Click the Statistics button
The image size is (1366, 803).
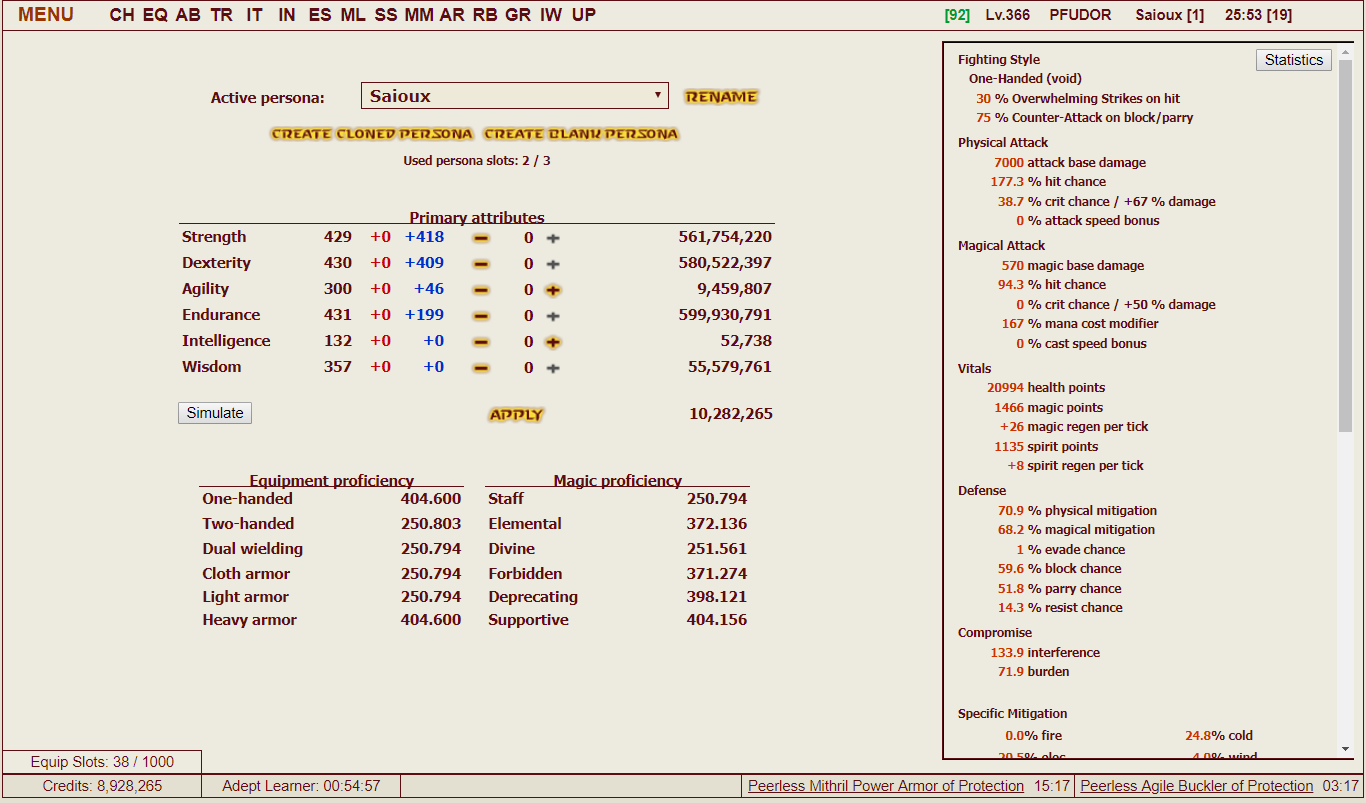tap(1294, 60)
